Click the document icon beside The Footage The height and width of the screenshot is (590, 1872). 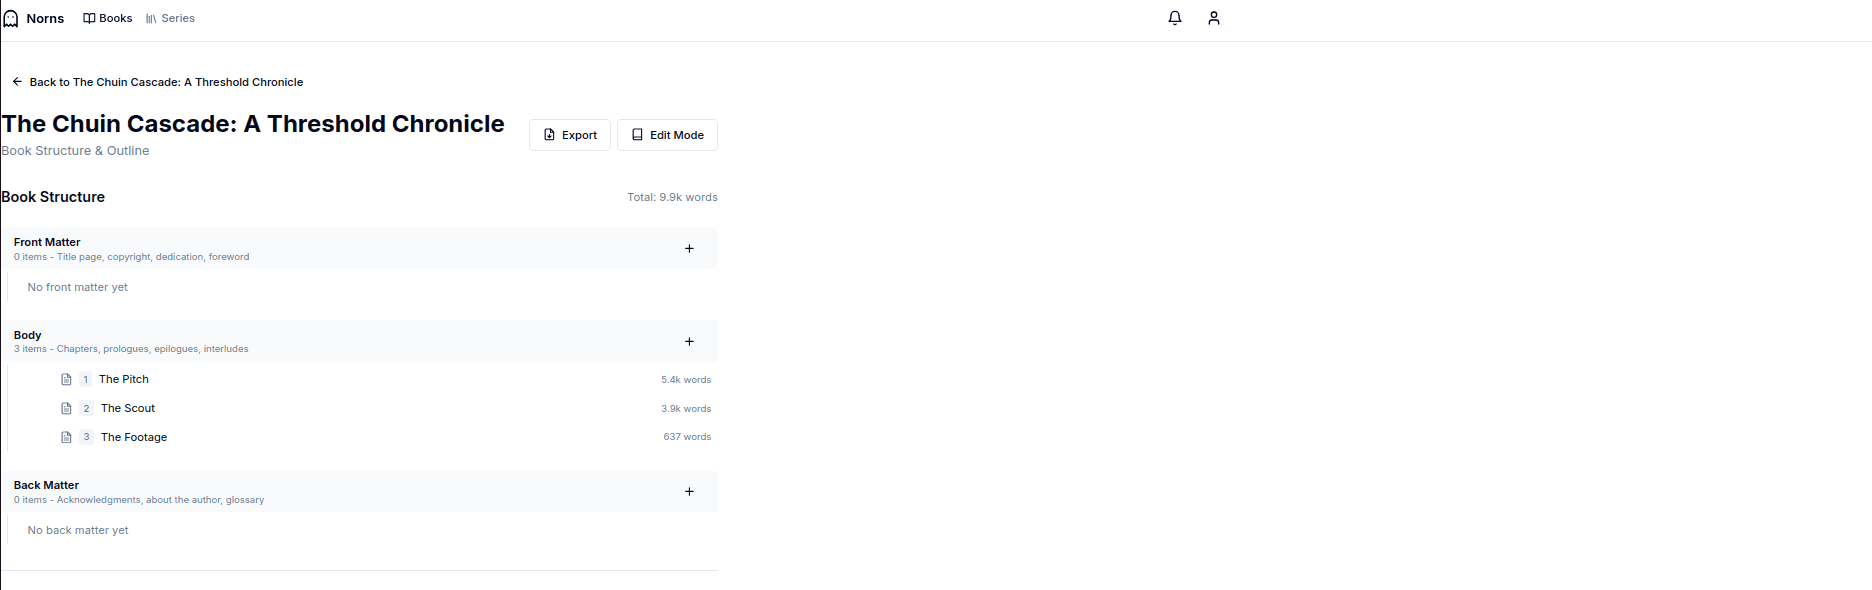(66, 438)
